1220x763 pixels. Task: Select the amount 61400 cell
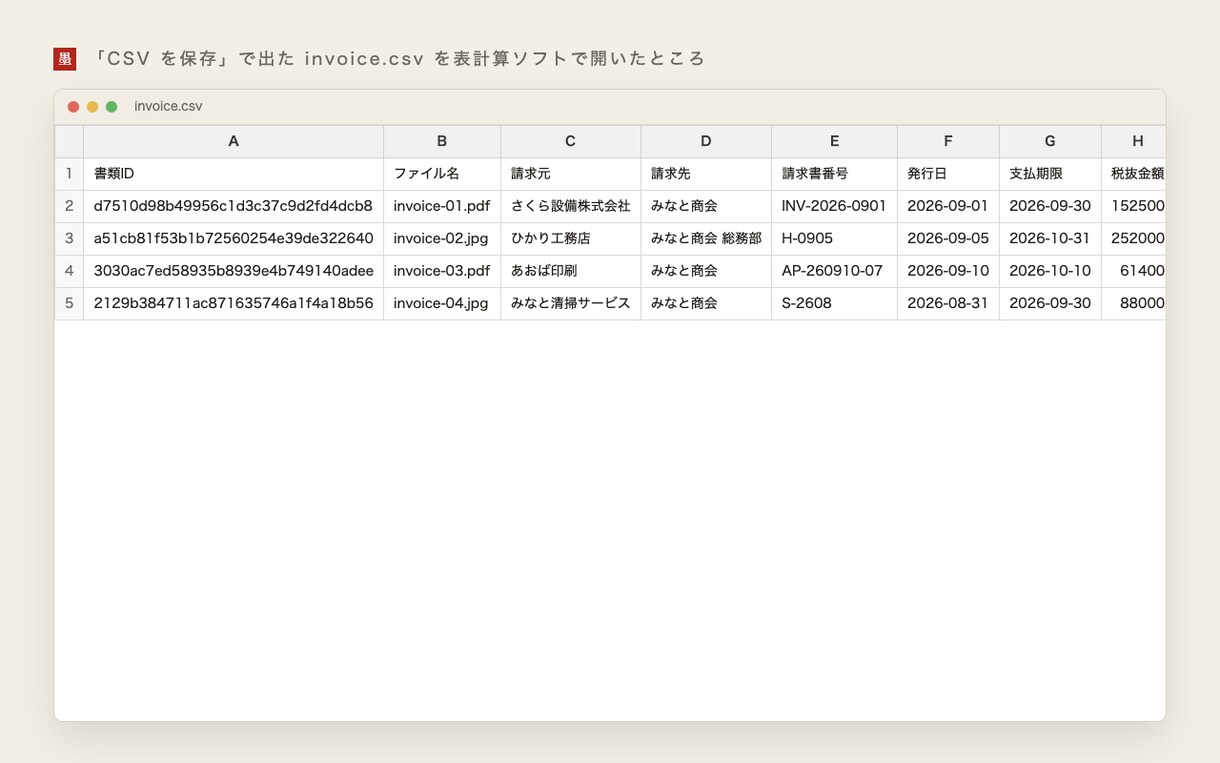tap(1134, 271)
